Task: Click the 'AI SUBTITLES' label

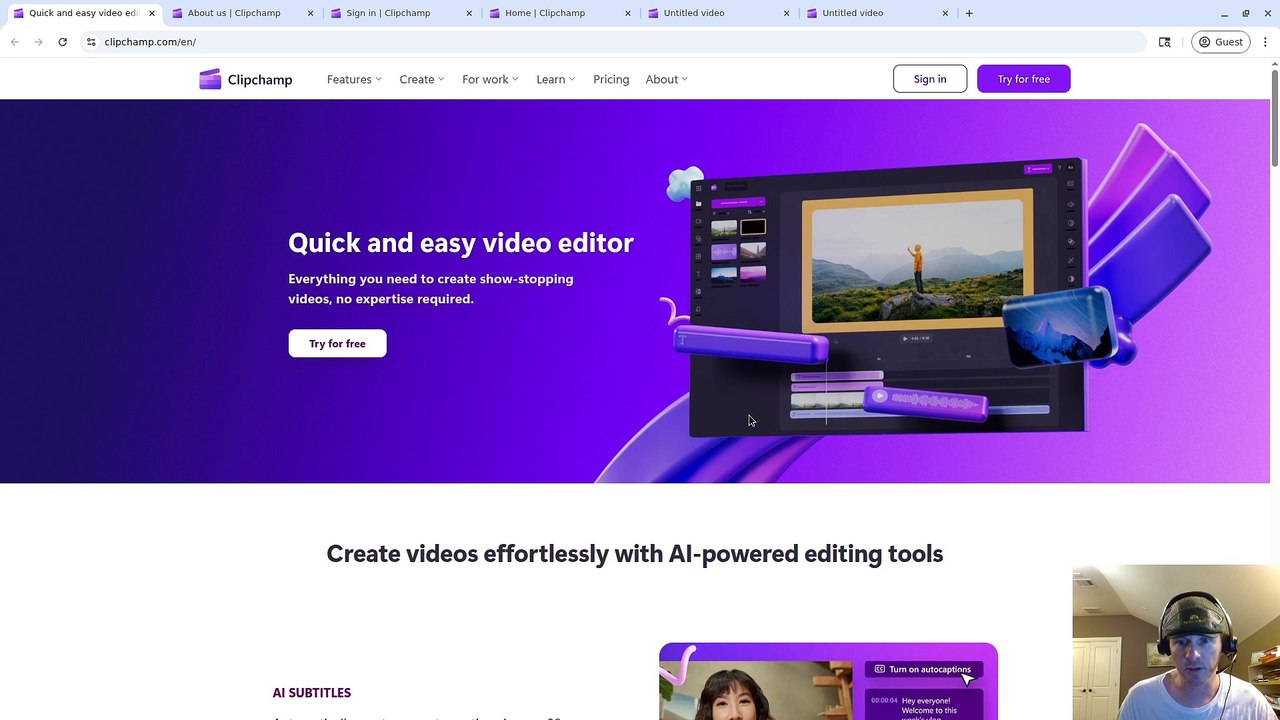Action: point(312,693)
